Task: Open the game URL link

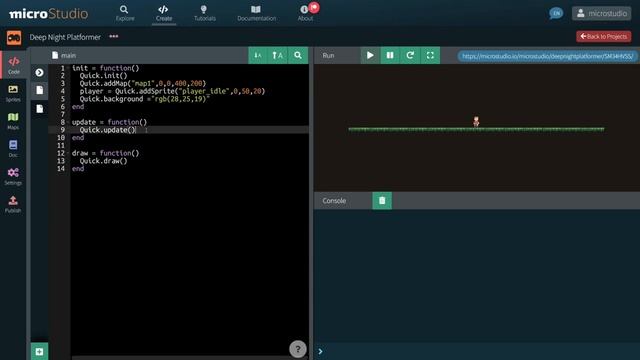Action: [x=547, y=56]
